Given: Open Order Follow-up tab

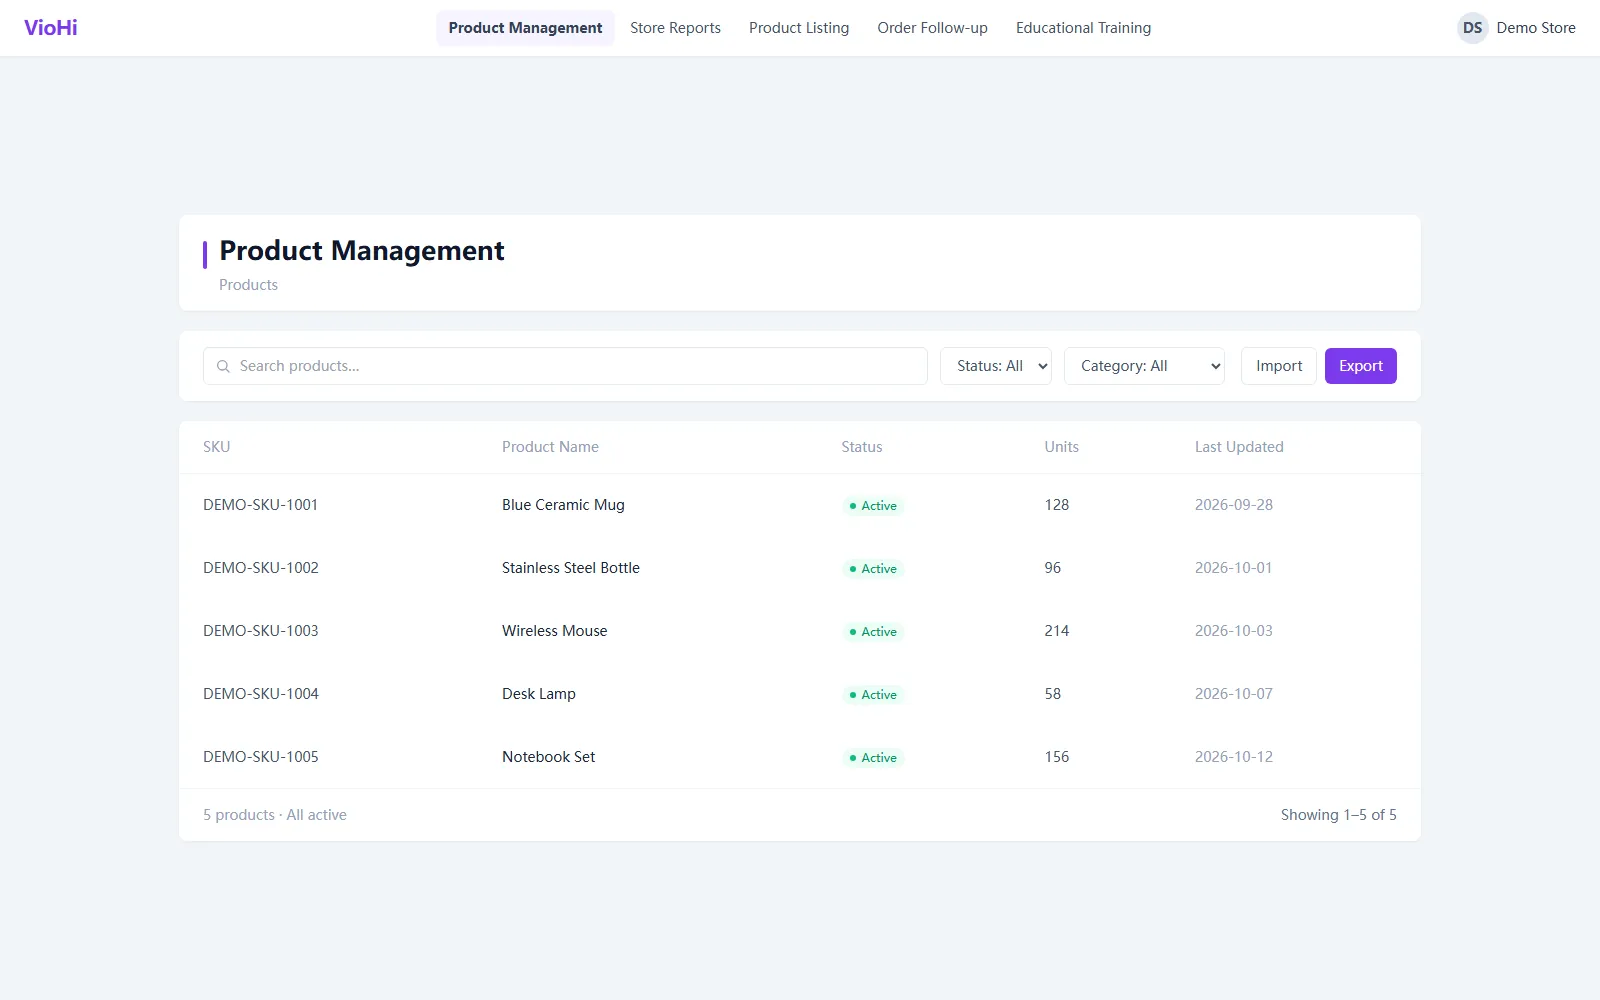Looking at the screenshot, I should [x=932, y=28].
